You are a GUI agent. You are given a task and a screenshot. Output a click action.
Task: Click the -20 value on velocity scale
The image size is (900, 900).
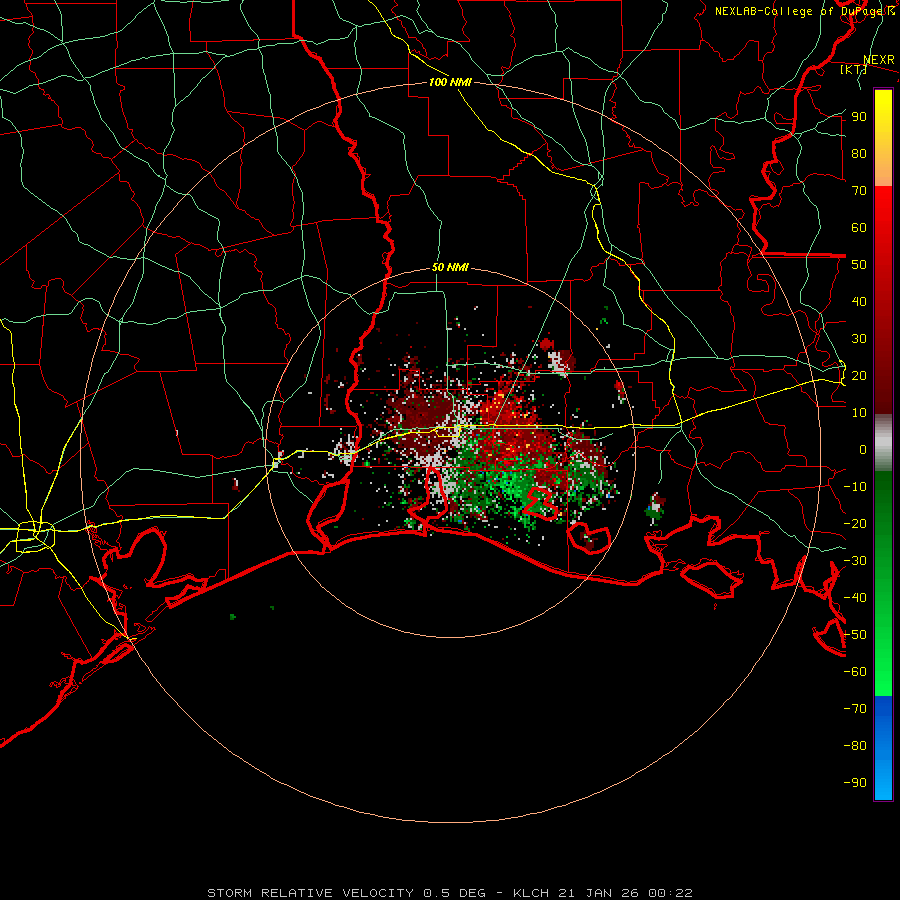tap(855, 524)
